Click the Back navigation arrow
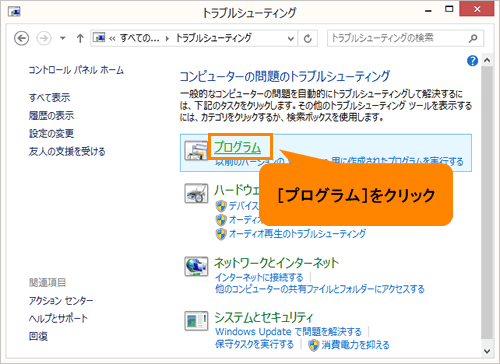The height and width of the screenshot is (364, 500). click(x=21, y=39)
